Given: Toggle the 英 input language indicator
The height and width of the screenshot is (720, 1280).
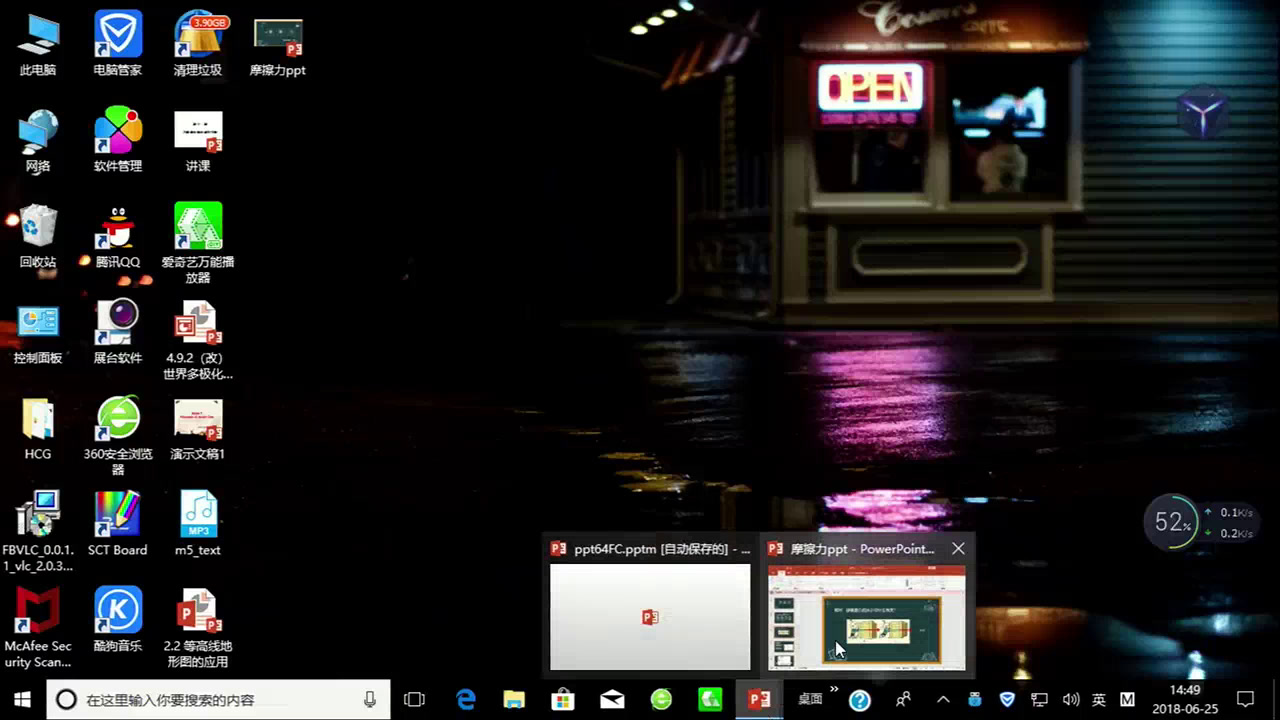Looking at the screenshot, I should pos(1099,699).
